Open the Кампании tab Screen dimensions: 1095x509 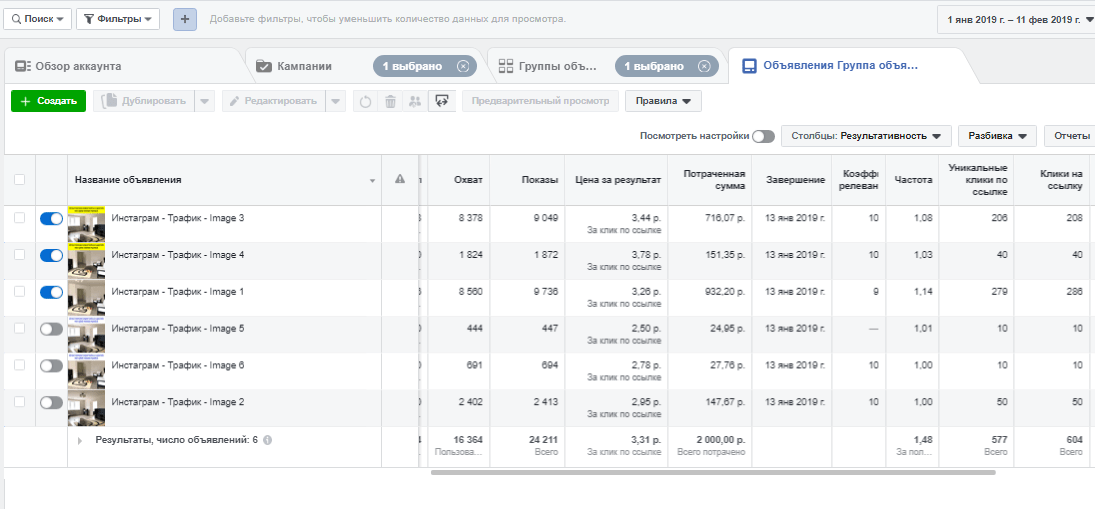305,66
